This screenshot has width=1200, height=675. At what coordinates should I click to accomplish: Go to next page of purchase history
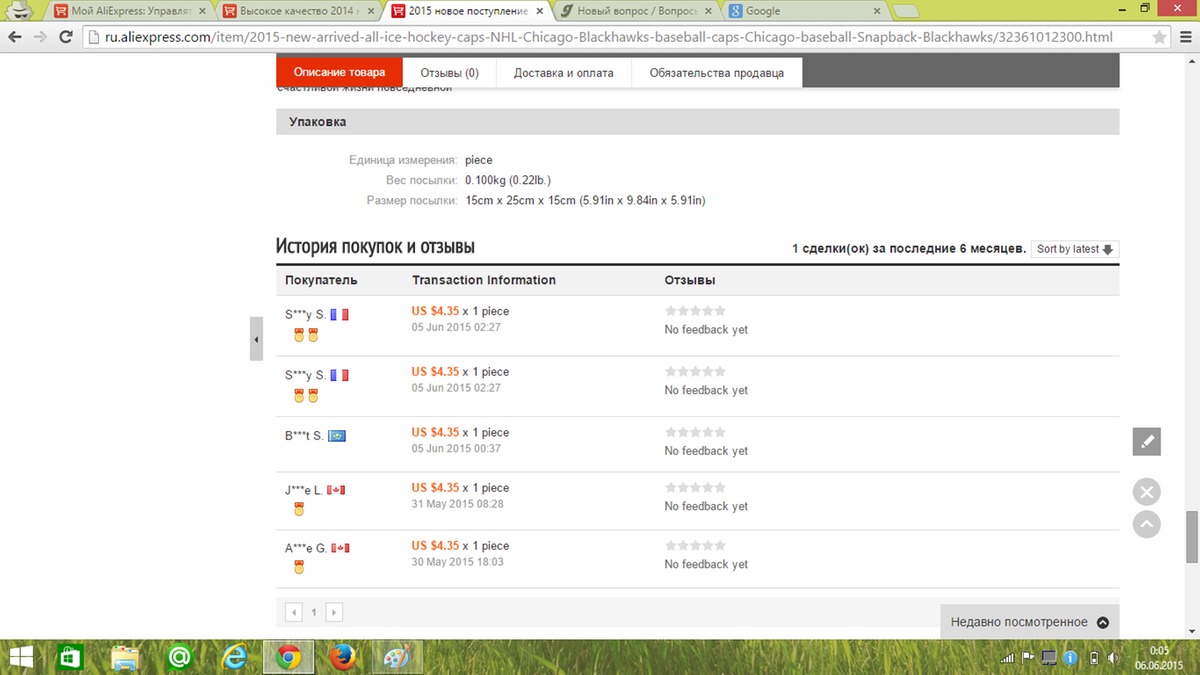(334, 612)
